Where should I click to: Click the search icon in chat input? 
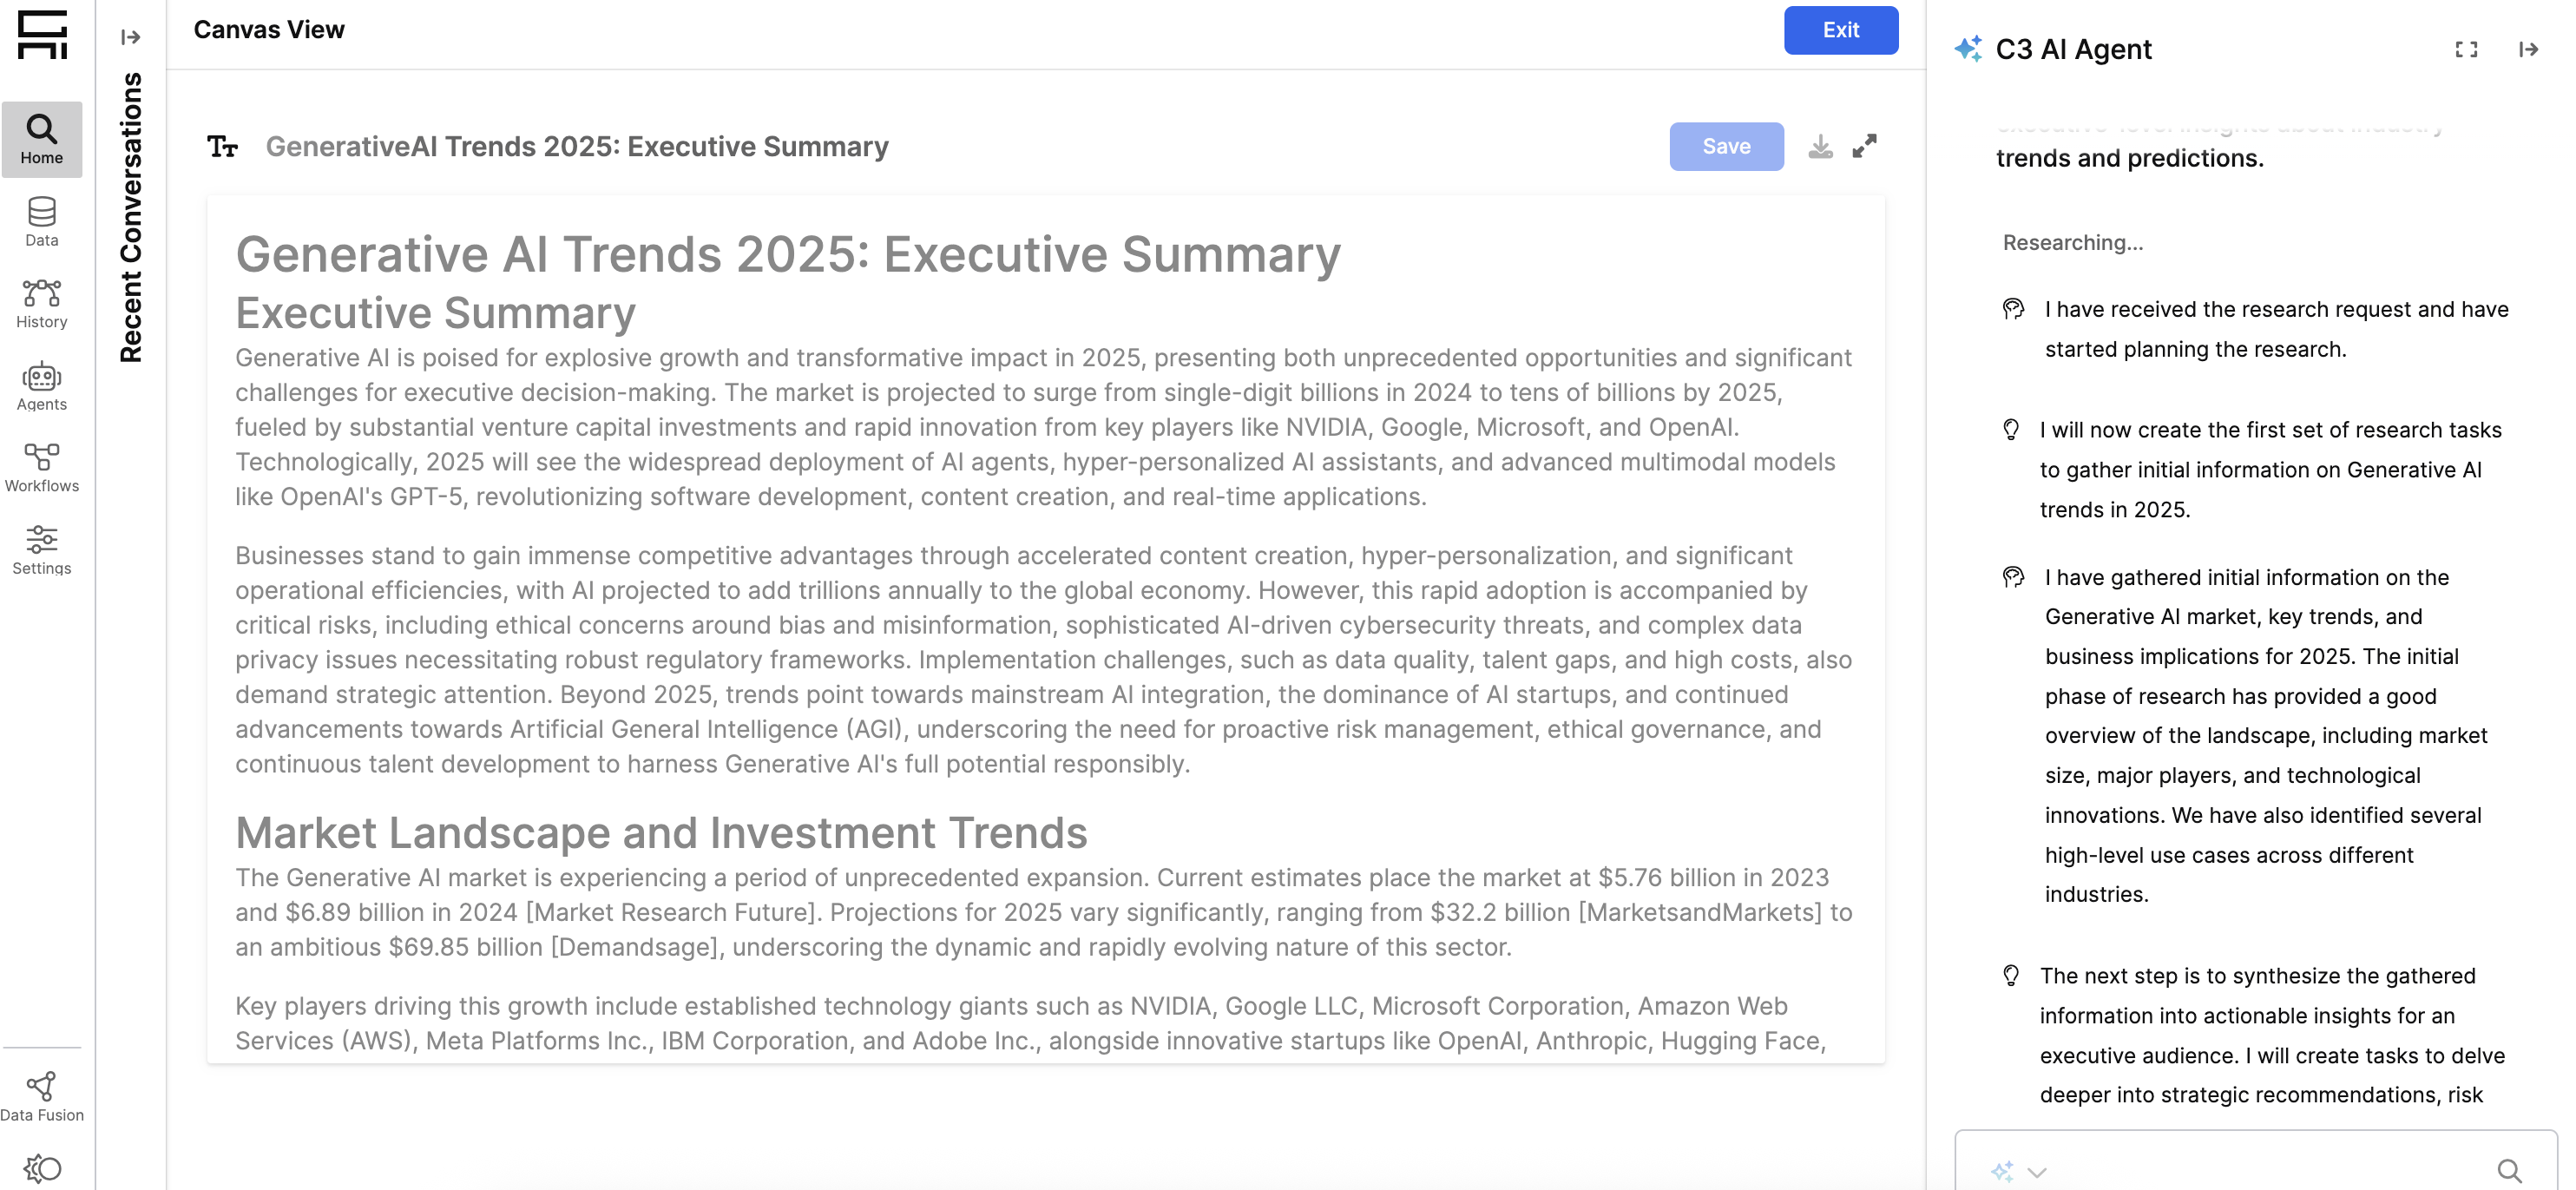2508,1171
